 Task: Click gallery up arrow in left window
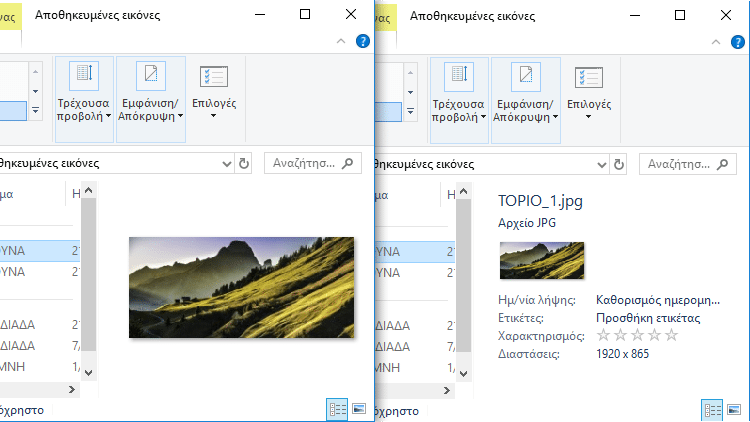35,72
